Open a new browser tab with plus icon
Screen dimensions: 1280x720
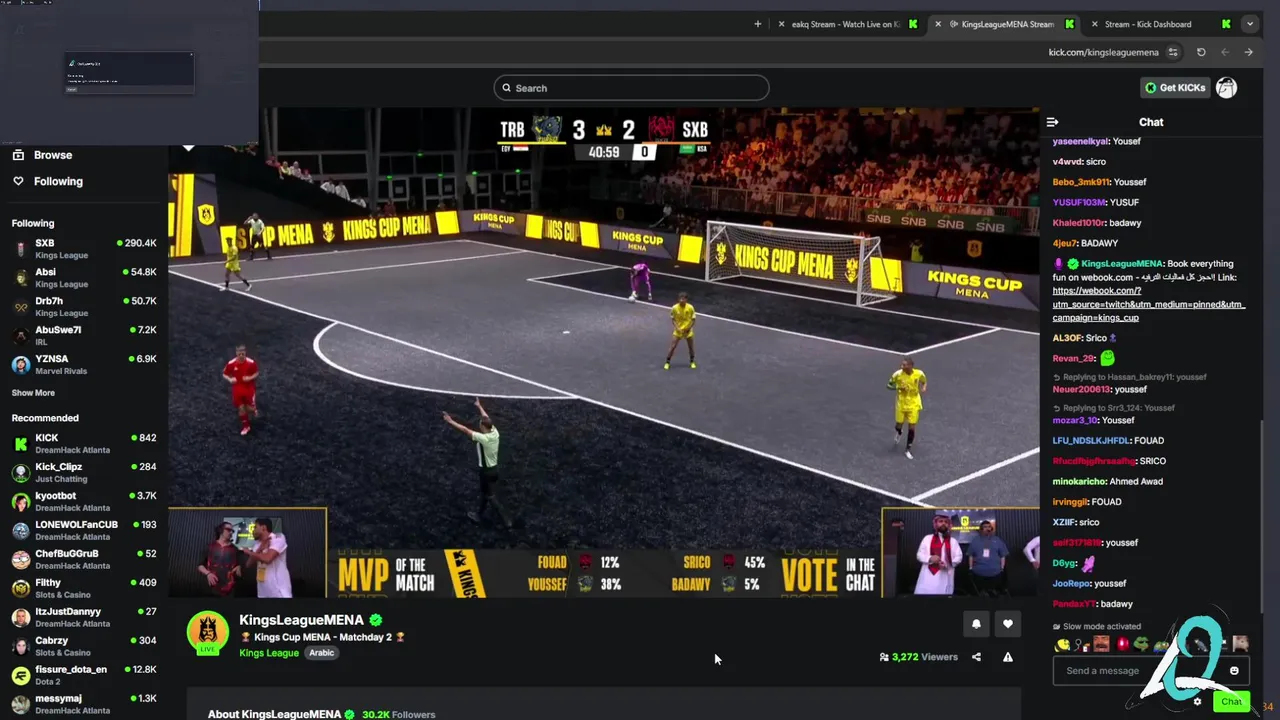click(x=757, y=24)
